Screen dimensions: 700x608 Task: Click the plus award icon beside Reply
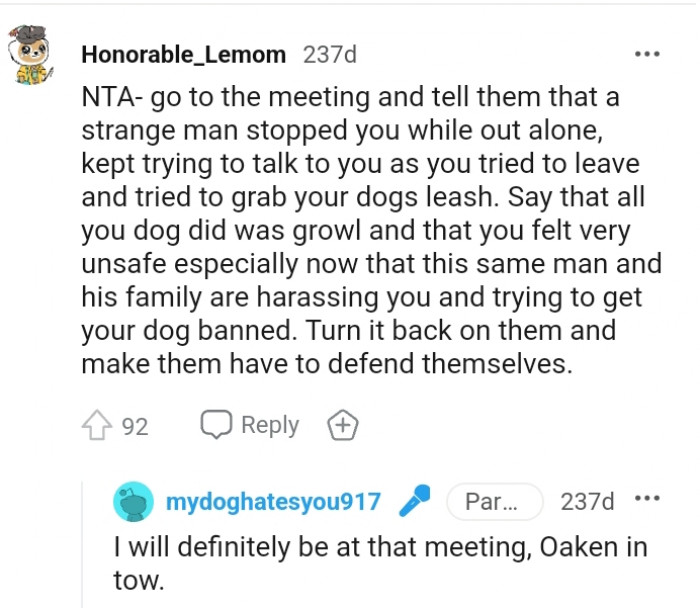pos(342,426)
